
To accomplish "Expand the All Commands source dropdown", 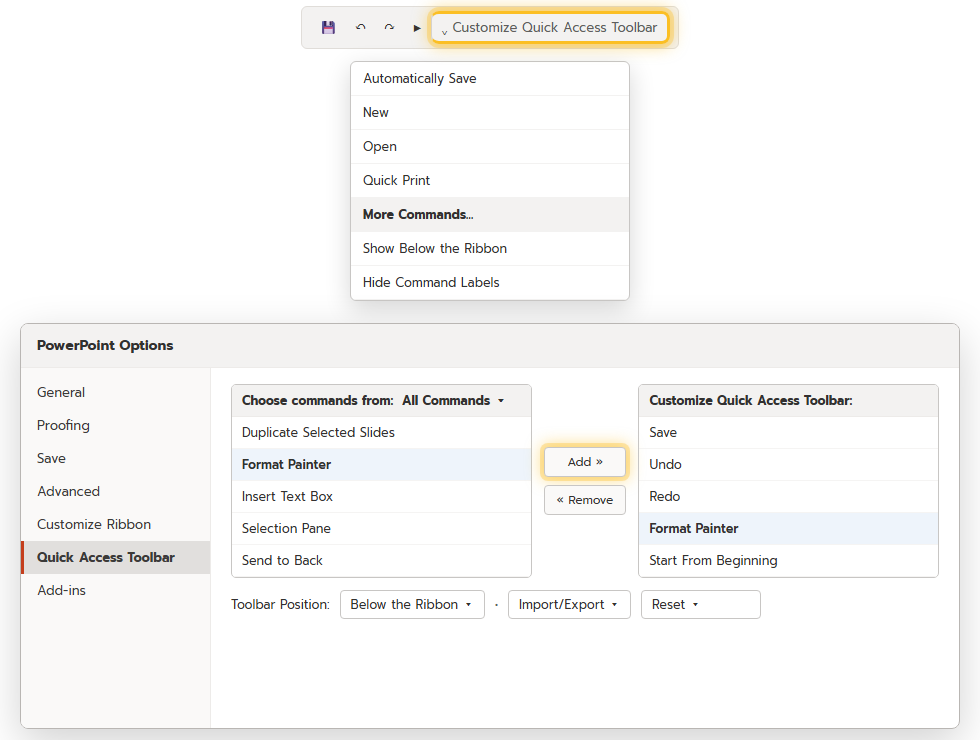I will coord(453,401).
